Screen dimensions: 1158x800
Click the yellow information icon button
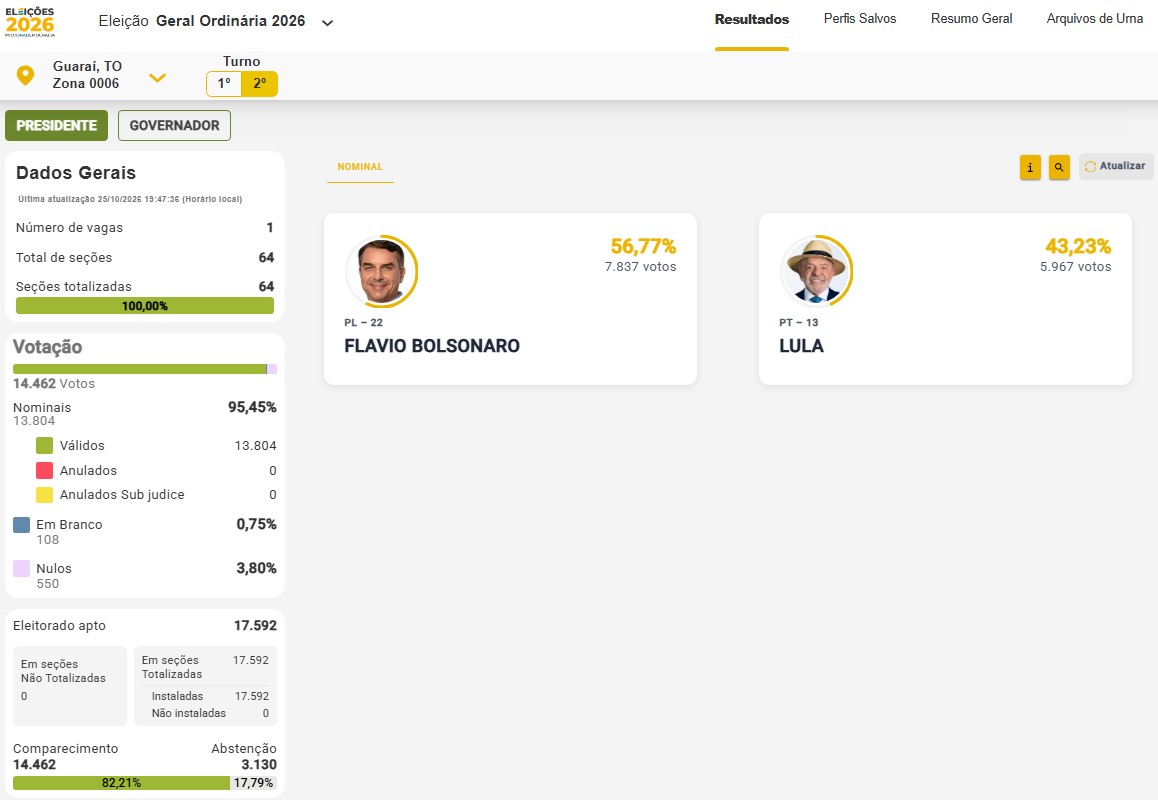(x=1030, y=168)
